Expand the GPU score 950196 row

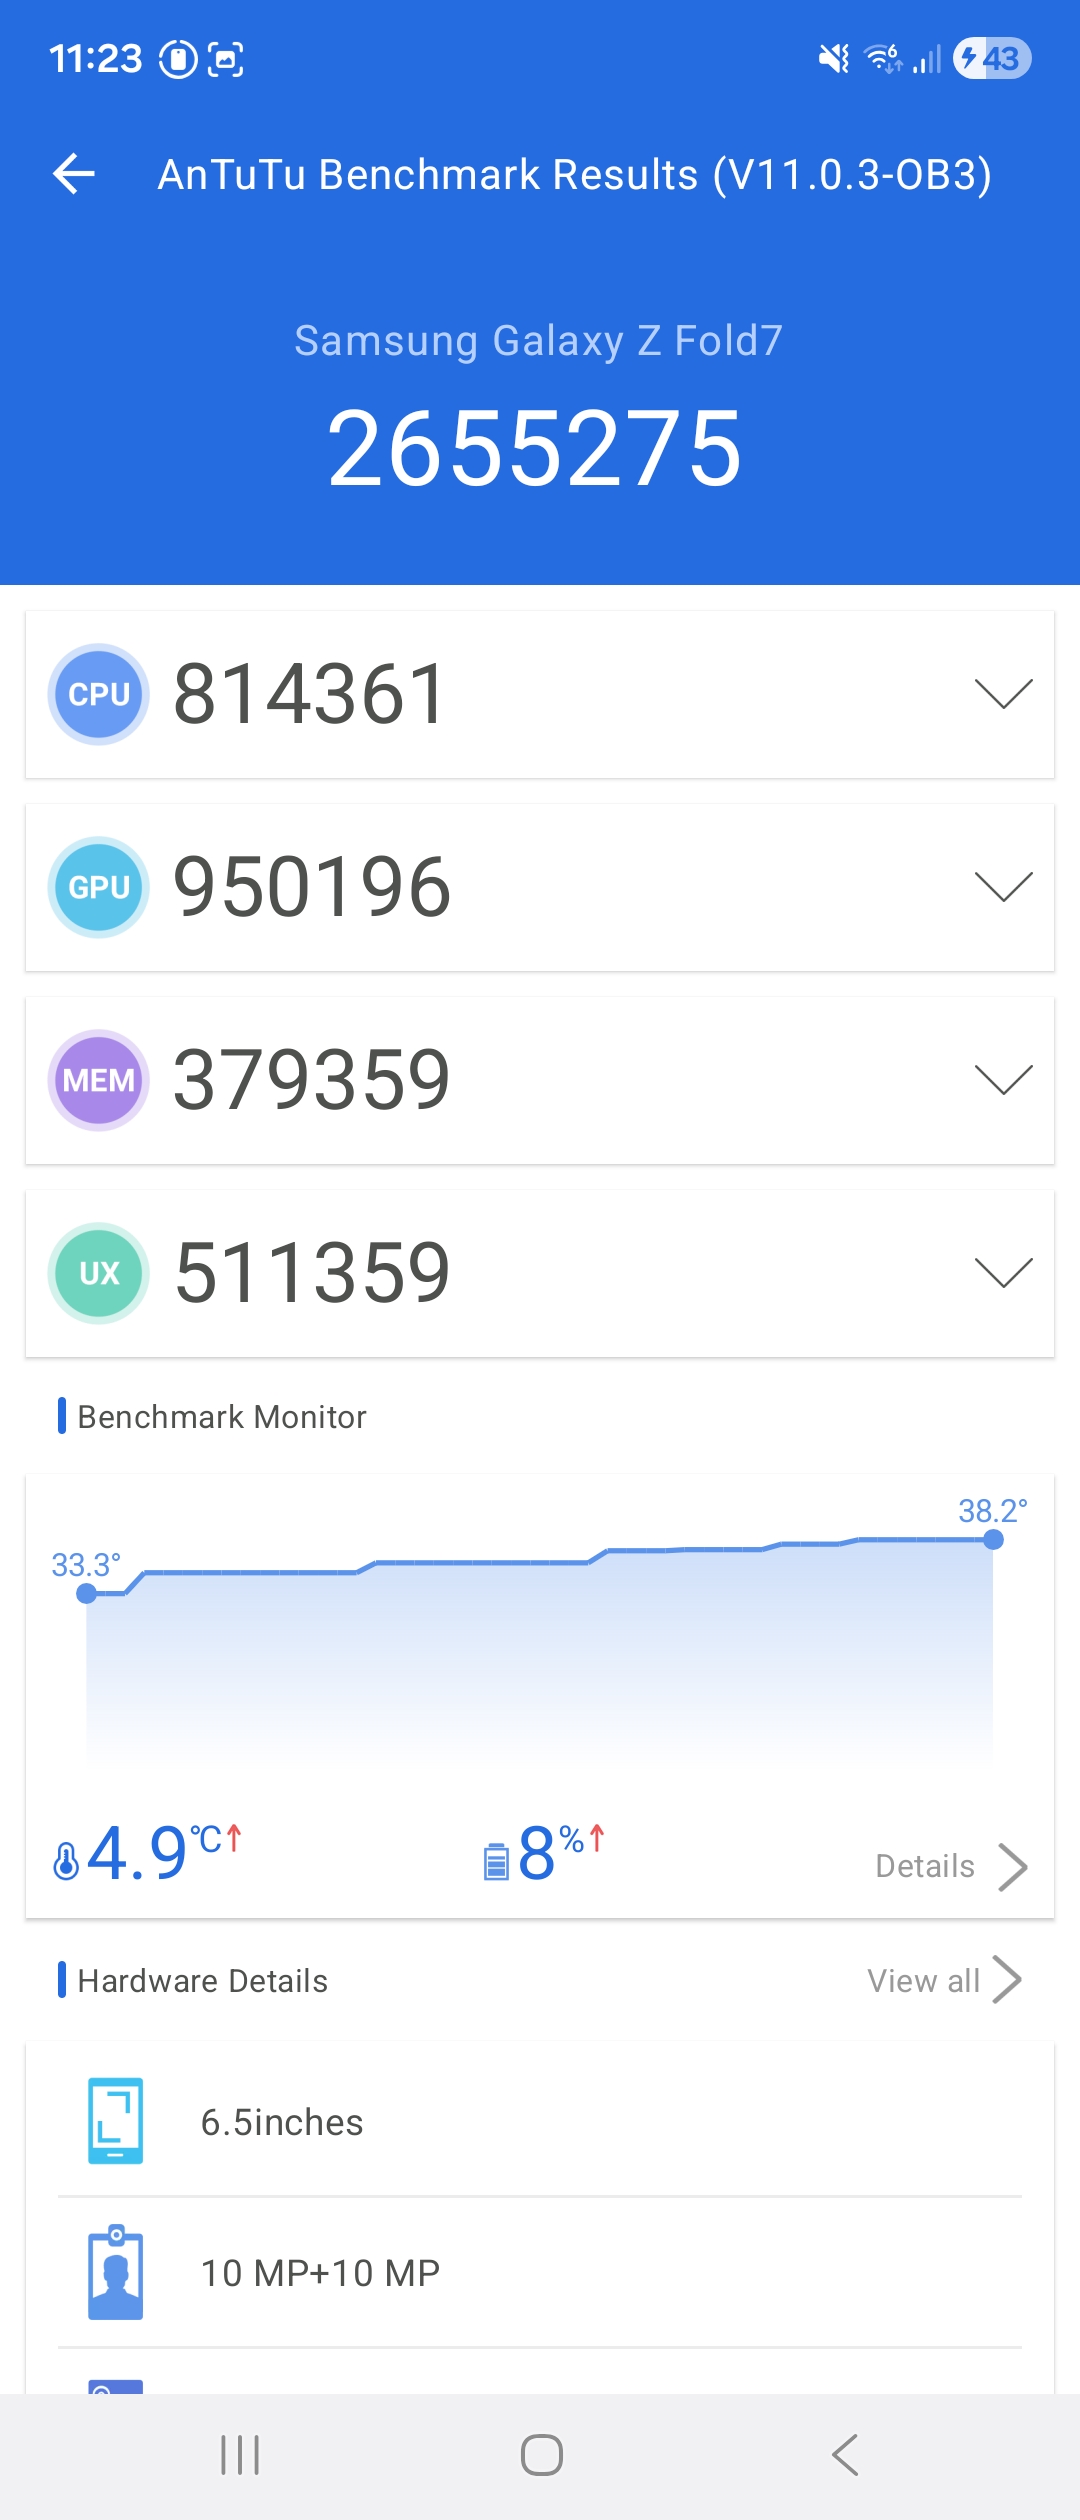click(x=1003, y=887)
